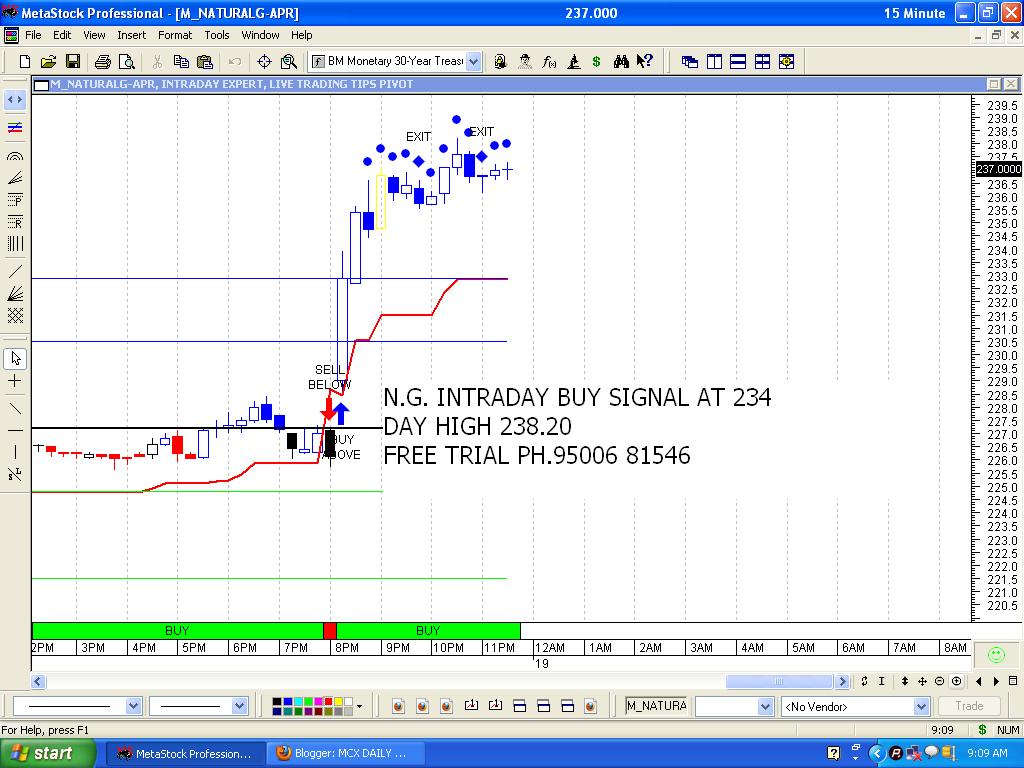Open the empty combo box beside M_NATURA
This screenshot has height=768, width=1024.
point(735,706)
